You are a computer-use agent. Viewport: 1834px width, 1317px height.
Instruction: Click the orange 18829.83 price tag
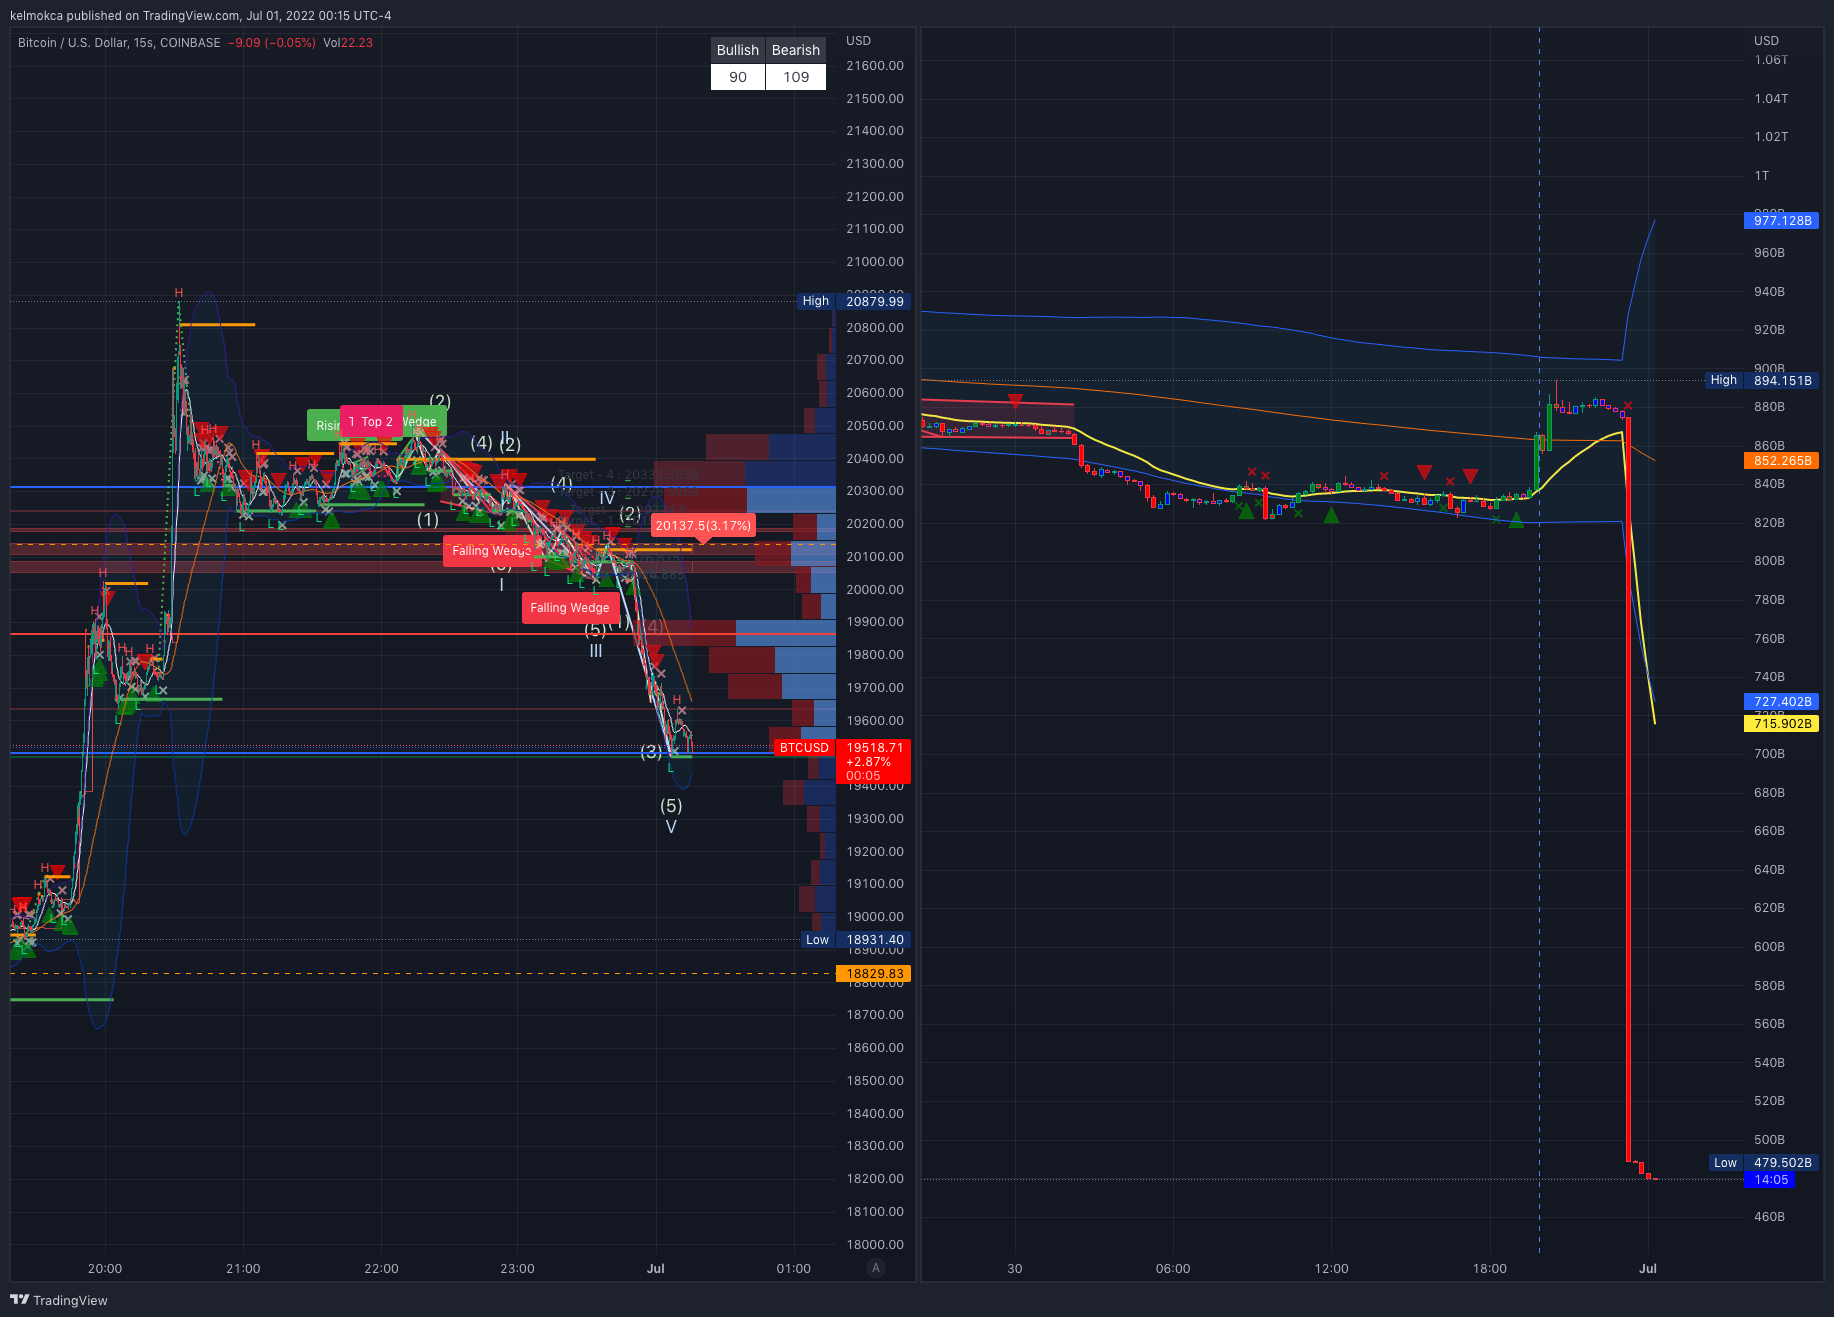click(x=874, y=974)
